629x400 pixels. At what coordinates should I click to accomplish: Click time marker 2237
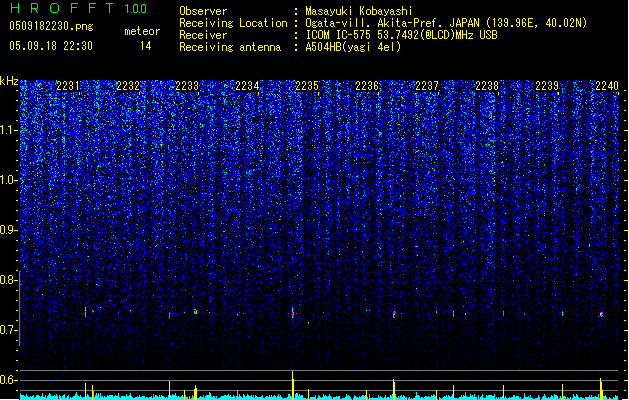tap(427, 86)
